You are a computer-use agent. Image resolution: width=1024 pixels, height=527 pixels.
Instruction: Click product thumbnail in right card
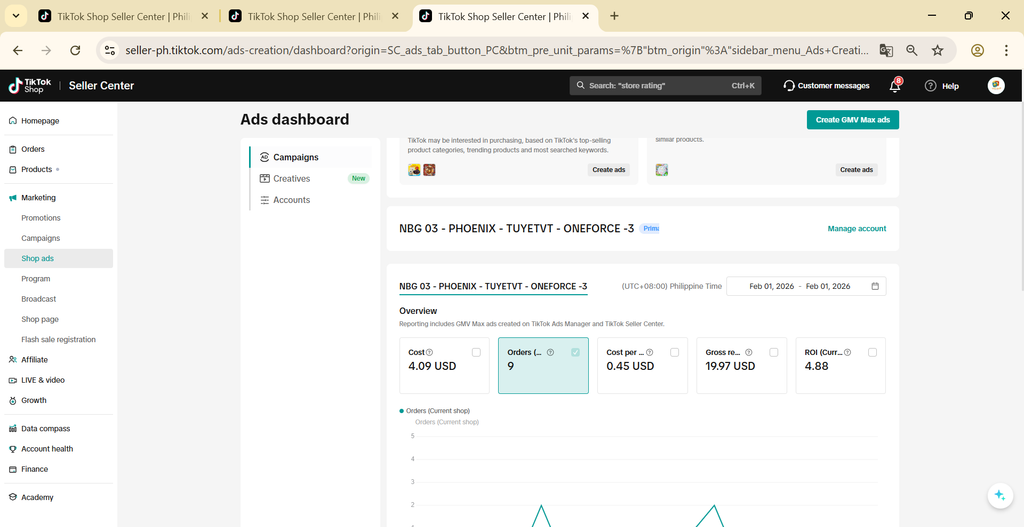tap(662, 170)
